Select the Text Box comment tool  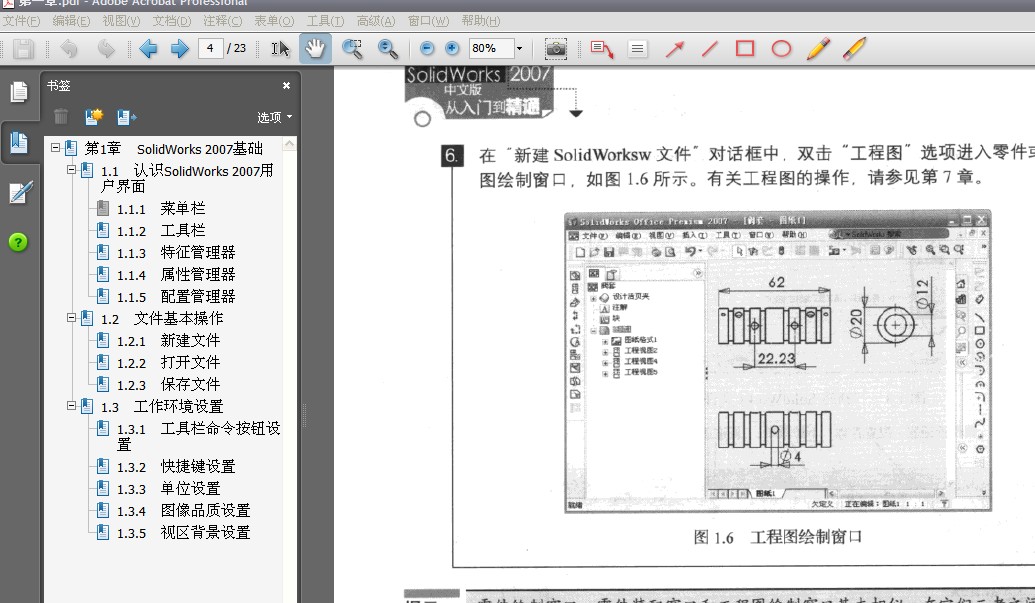point(637,49)
